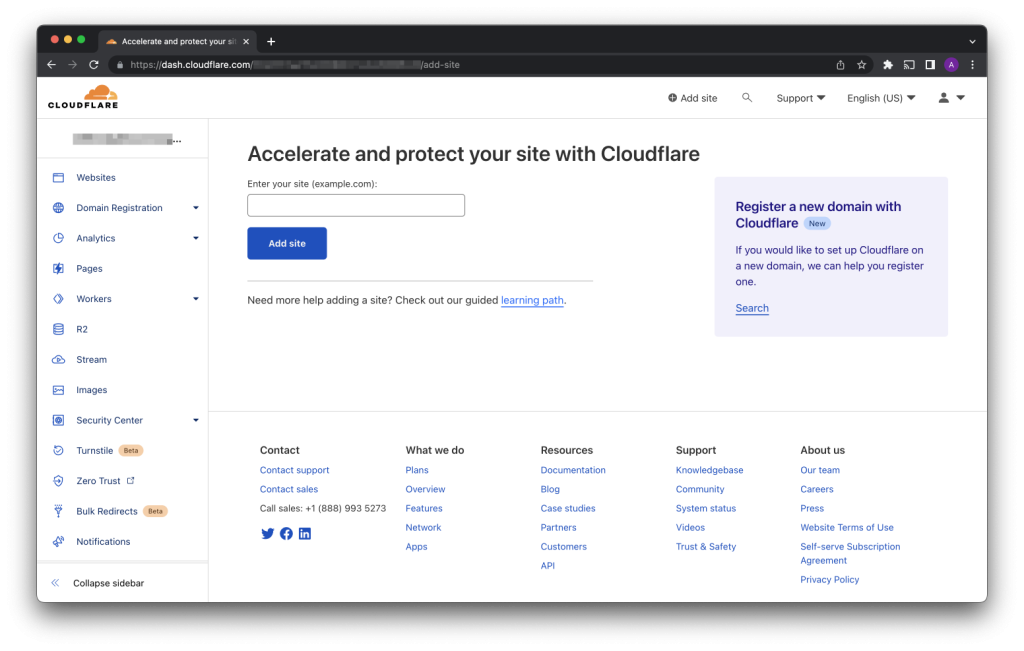Follow the learning path link
The height and width of the screenshot is (651, 1024).
pyautogui.click(x=532, y=300)
